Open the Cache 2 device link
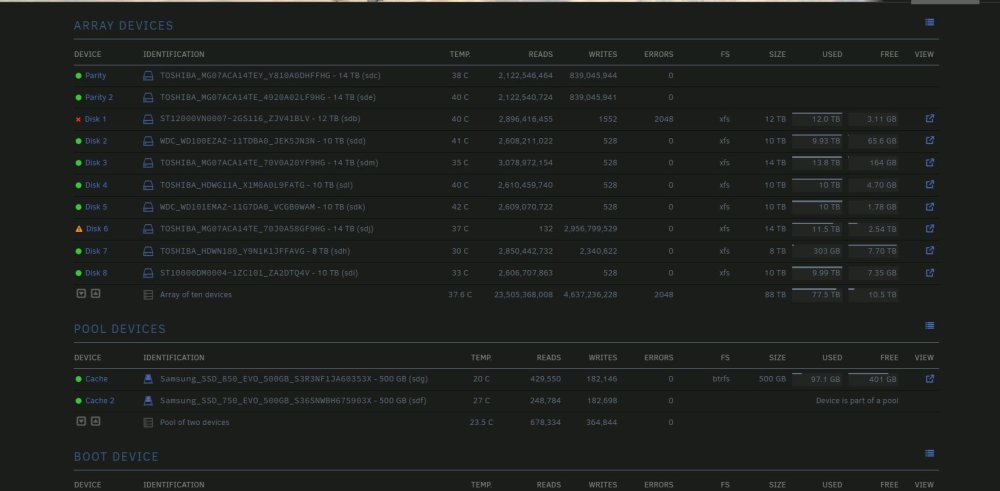This screenshot has width=1000, height=491. tap(100, 400)
